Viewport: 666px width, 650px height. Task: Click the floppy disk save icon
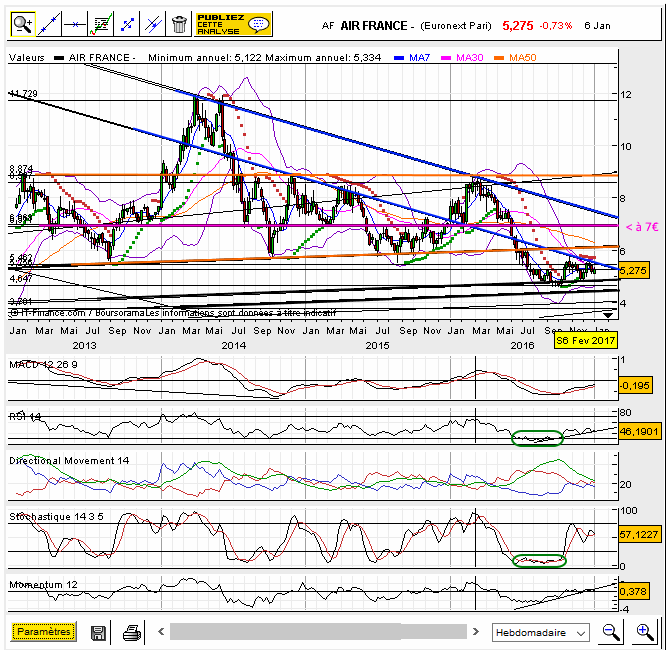(x=98, y=633)
